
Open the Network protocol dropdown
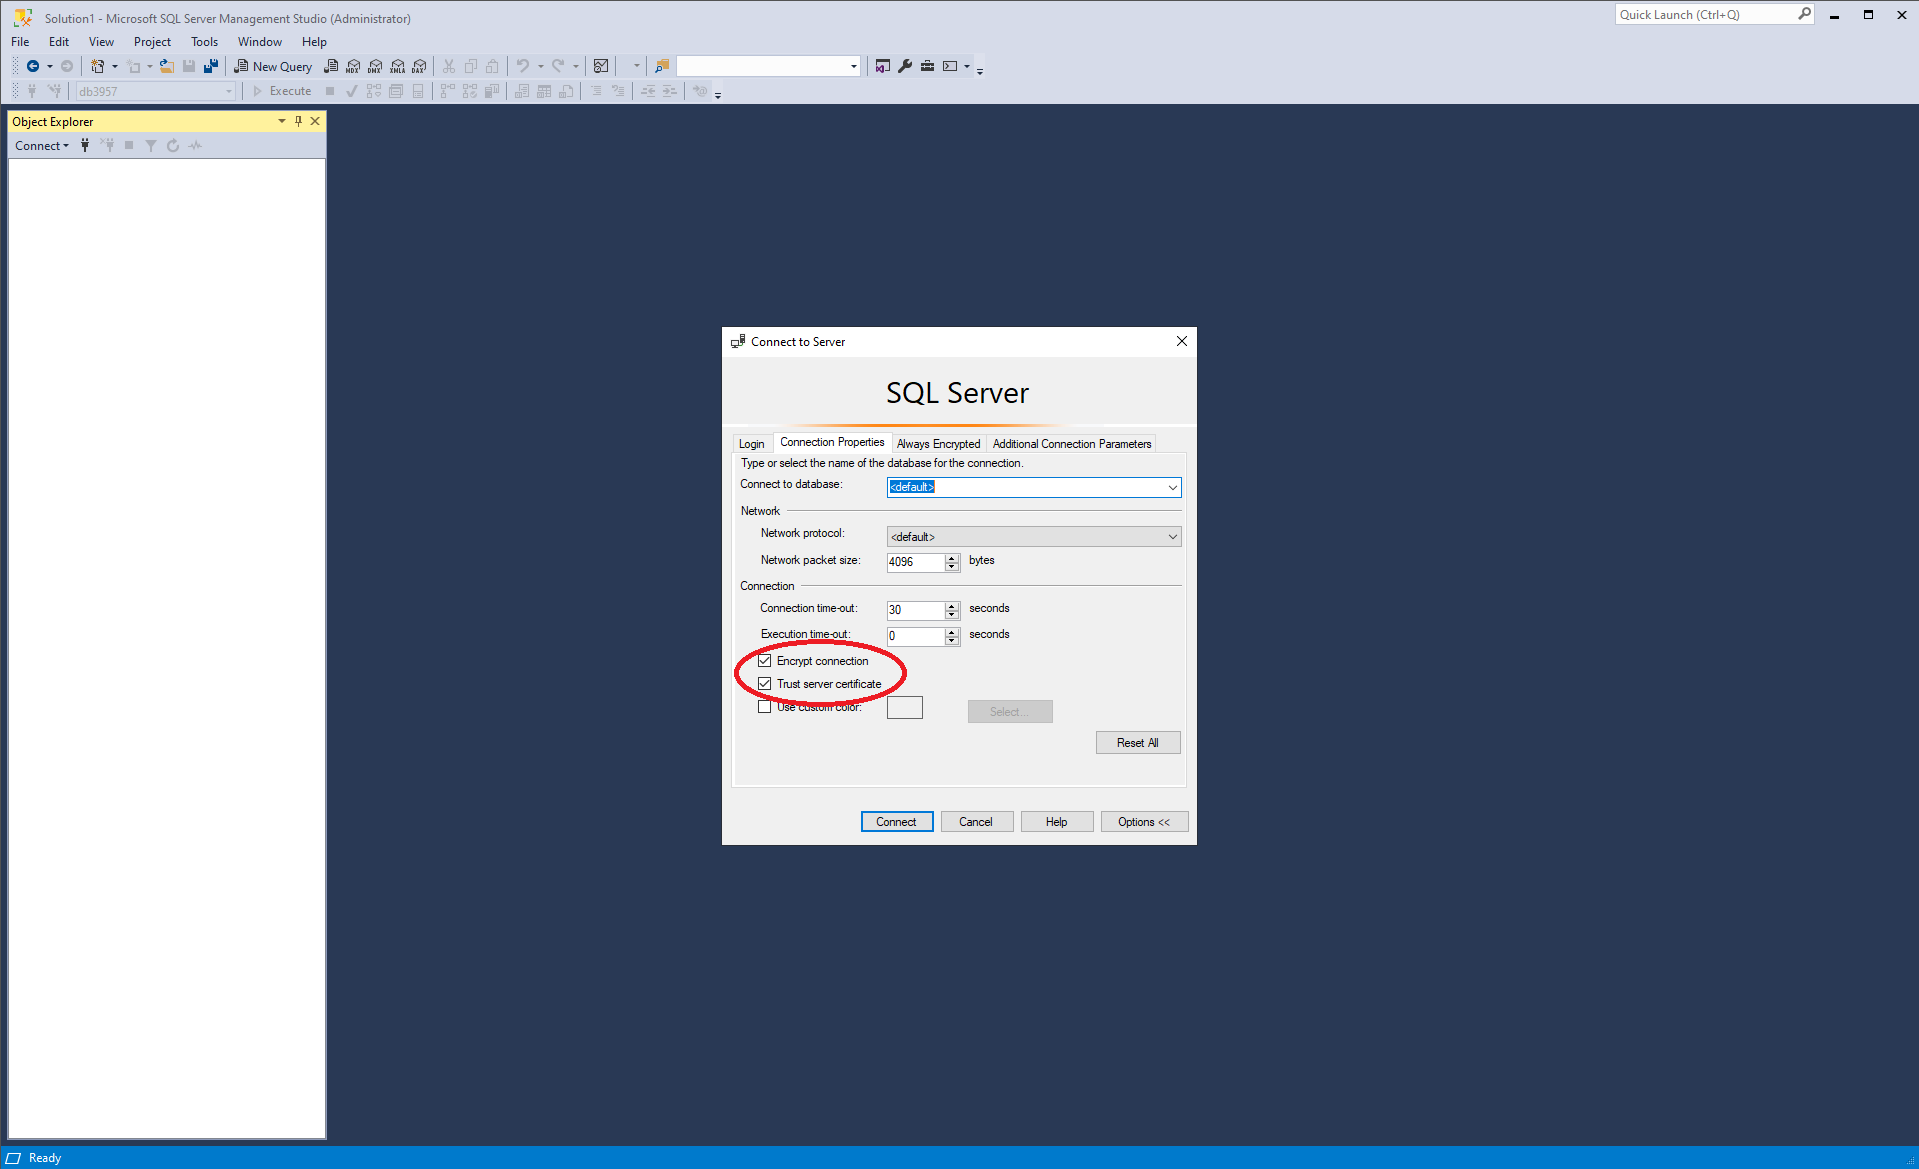[1172, 537]
